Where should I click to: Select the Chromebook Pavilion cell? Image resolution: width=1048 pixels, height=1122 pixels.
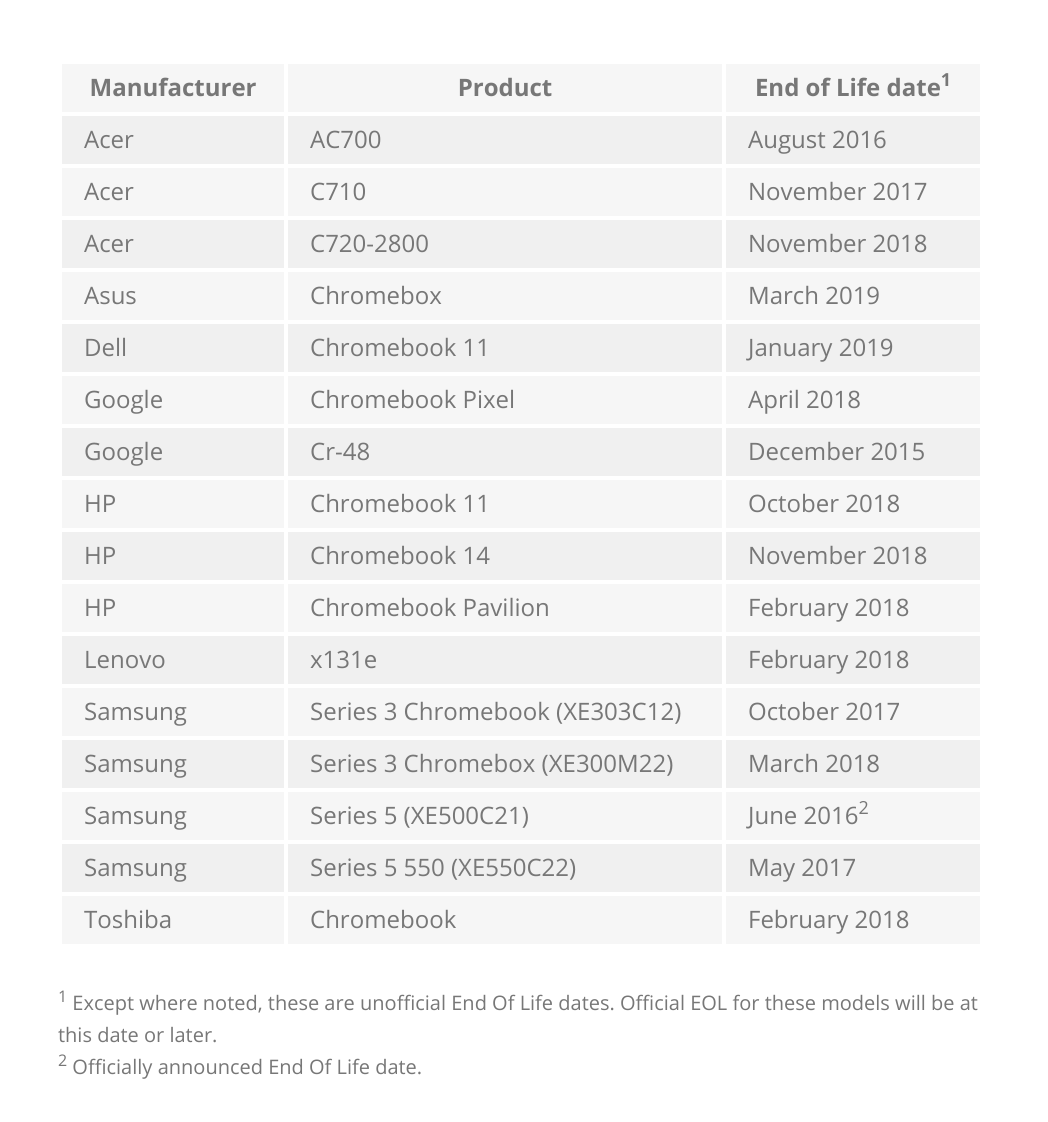coord(504,608)
